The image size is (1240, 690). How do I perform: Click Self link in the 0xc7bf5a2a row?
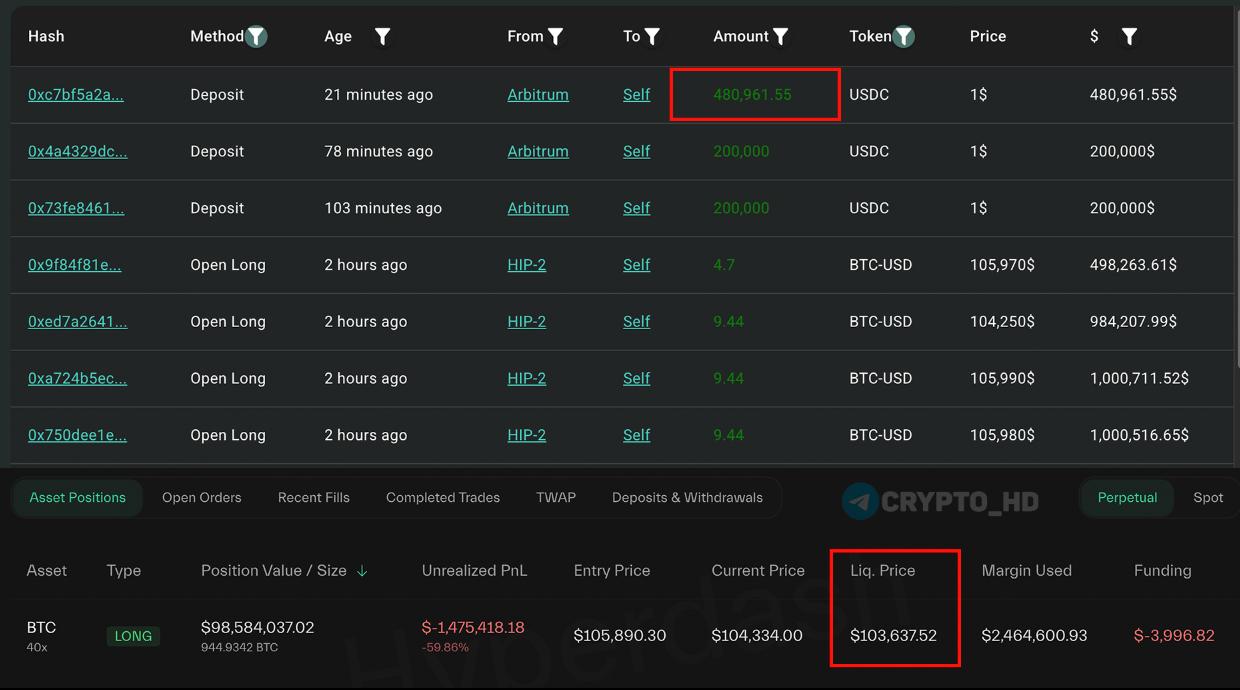[636, 95]
